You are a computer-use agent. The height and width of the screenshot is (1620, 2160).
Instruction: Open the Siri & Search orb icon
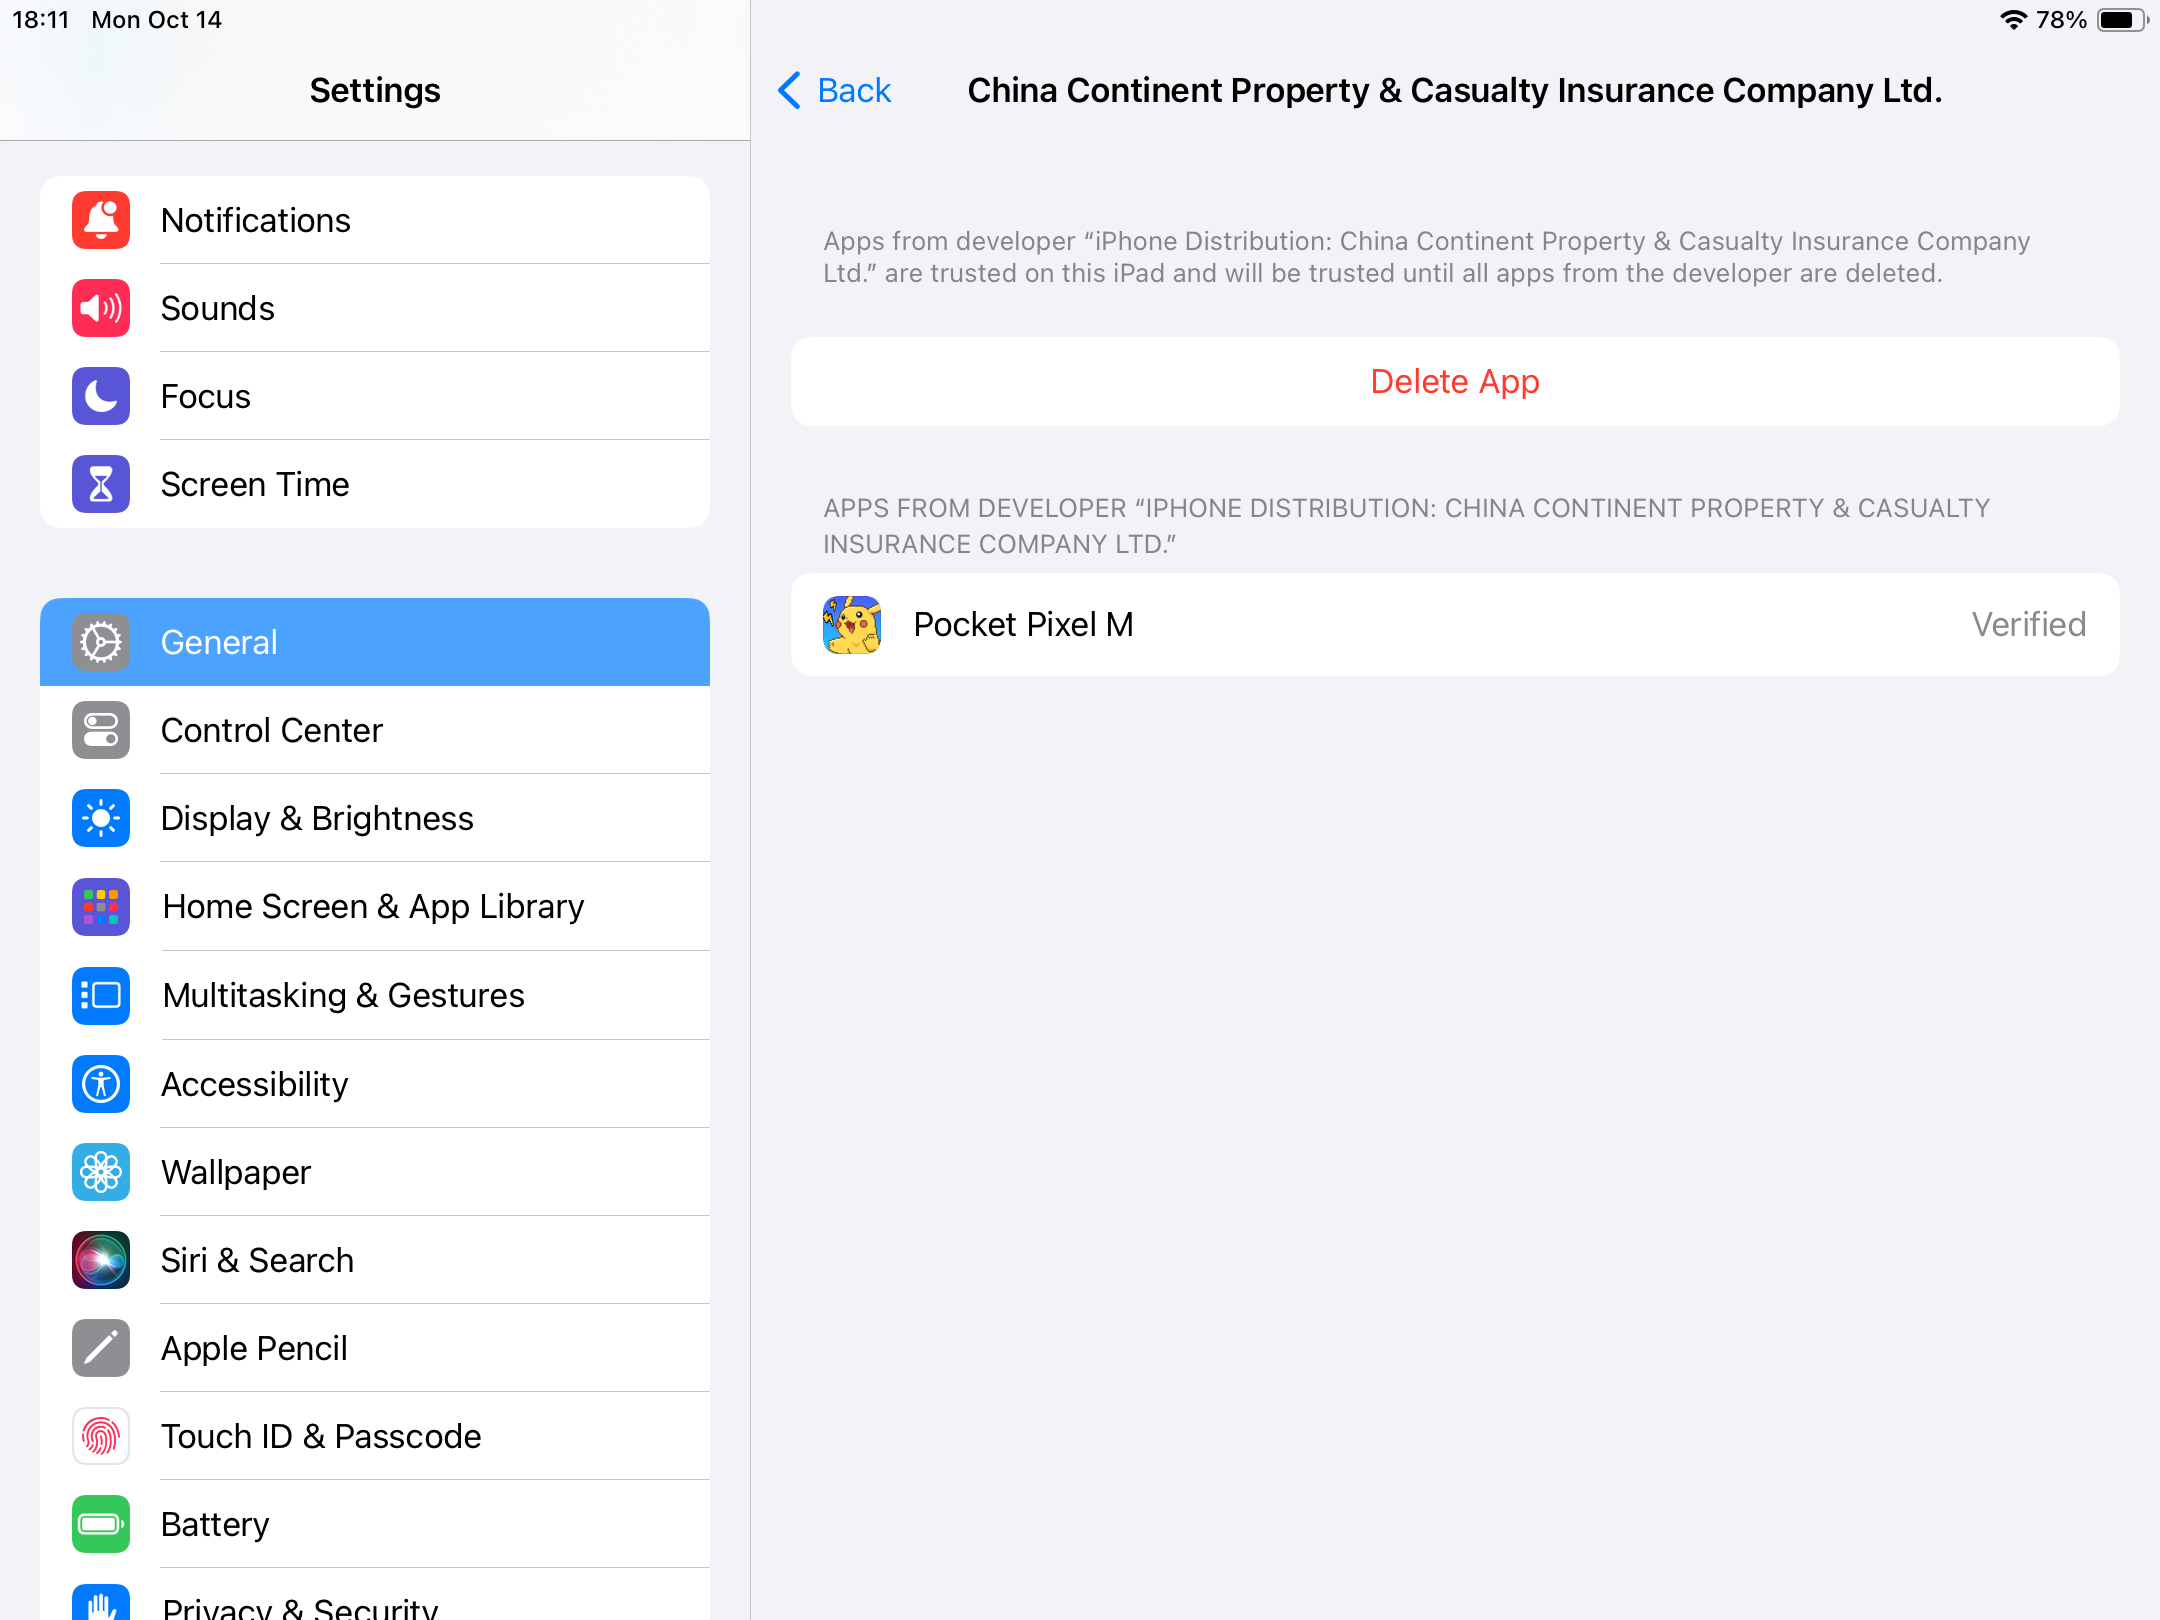[x=101, y=1260]
